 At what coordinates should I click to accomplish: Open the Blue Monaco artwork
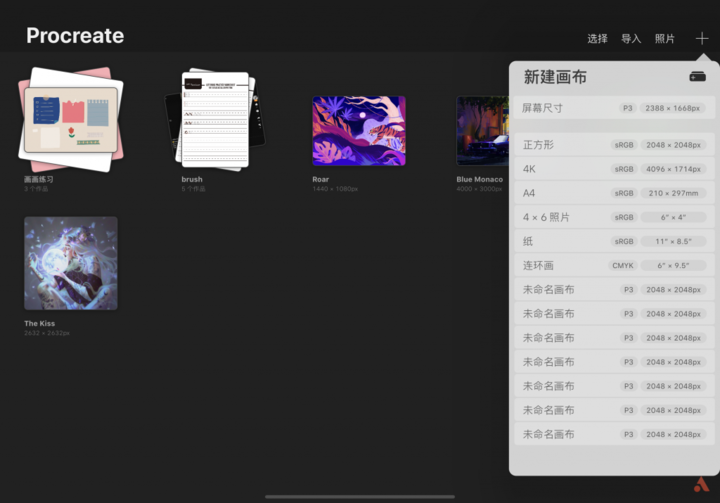click(483, 130)
